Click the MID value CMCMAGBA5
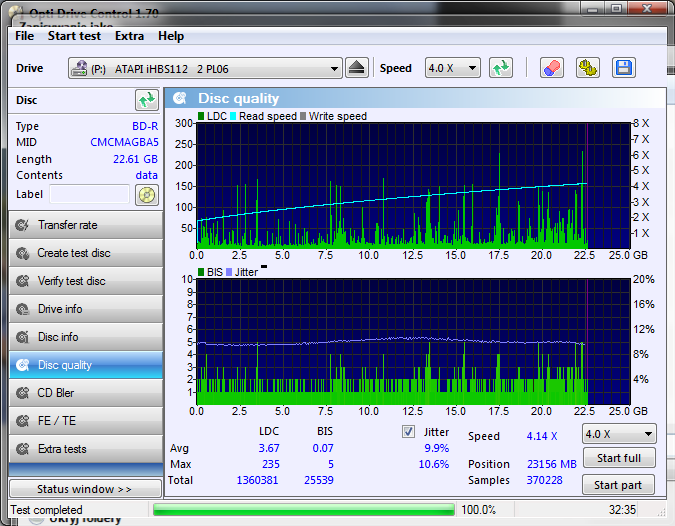The width and height of the screenshot is (675, 526). 124,142
